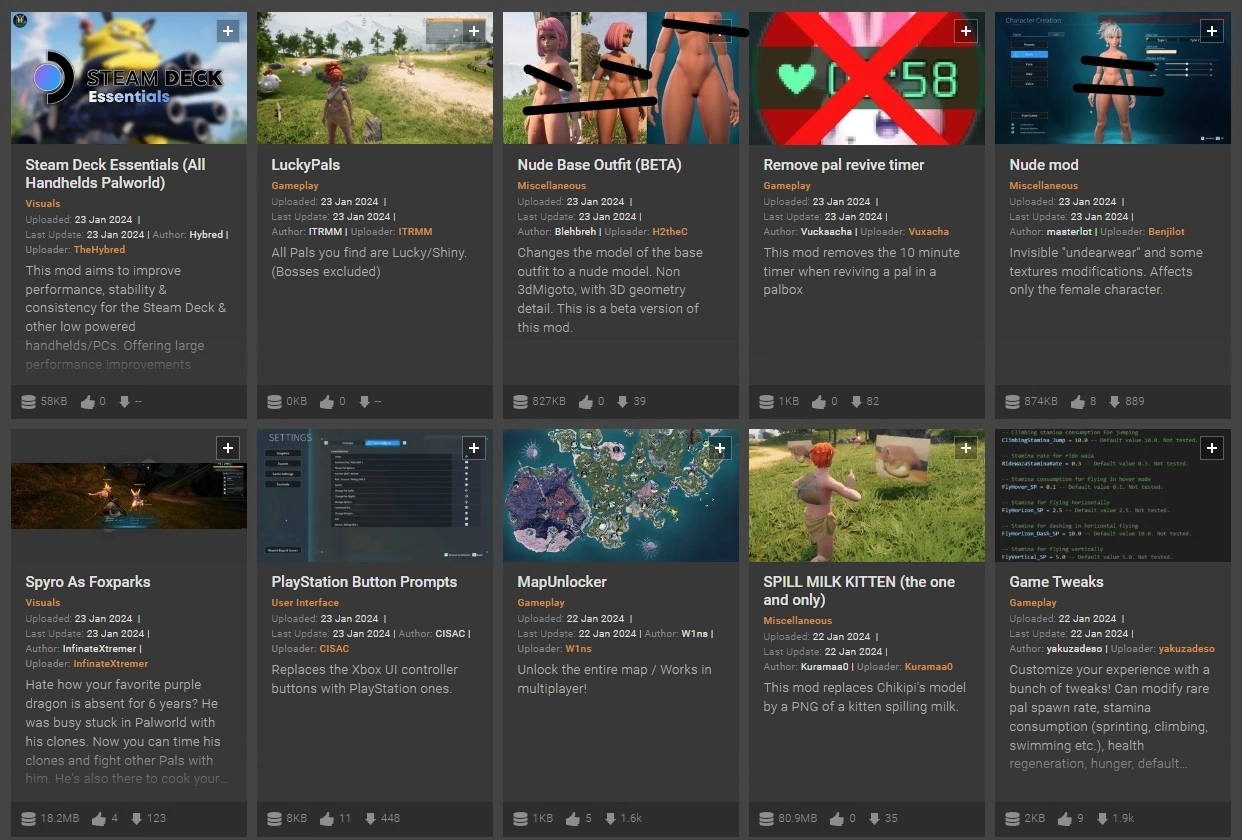Image resolution: width=1242 pixels, height=840 pixels.
Task: Open uploader W1ns profile
Action: tap(578, 649)
